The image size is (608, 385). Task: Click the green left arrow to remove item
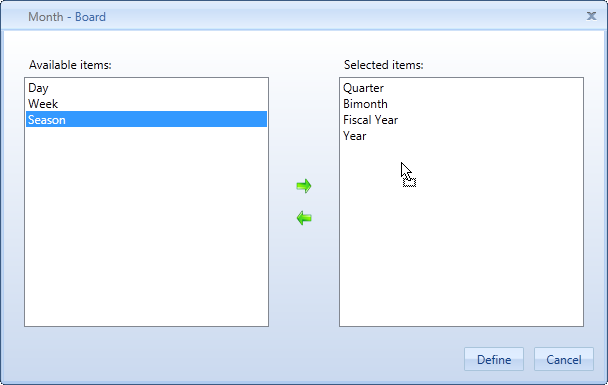tap(304, 218)
